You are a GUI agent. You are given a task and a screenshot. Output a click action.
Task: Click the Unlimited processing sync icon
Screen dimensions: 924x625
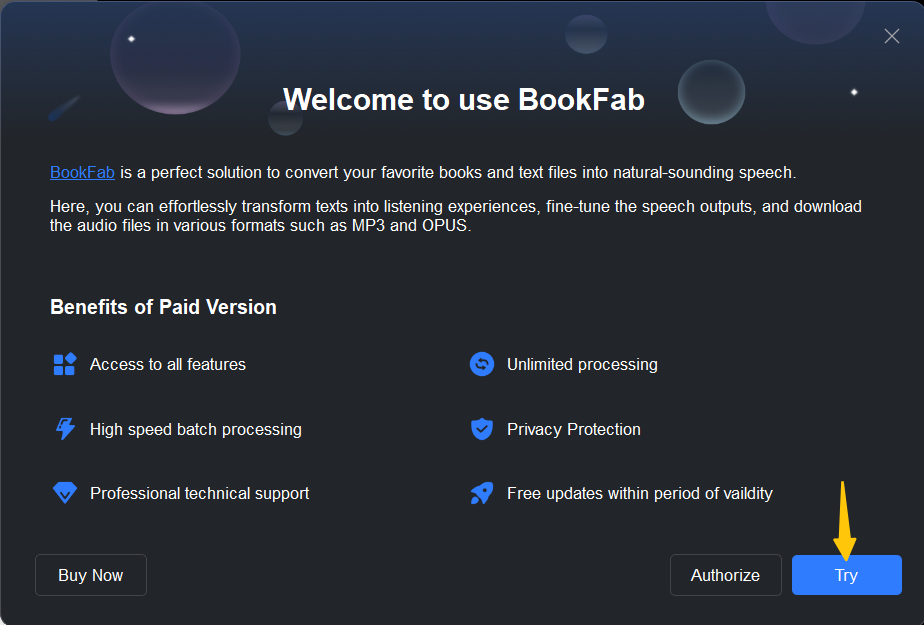[482, 364]
